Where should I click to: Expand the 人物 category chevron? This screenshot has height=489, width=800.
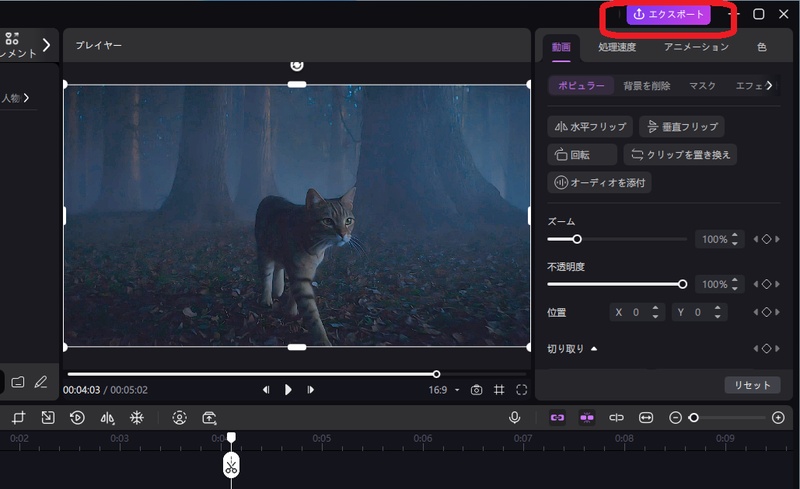tap(26, 97)
